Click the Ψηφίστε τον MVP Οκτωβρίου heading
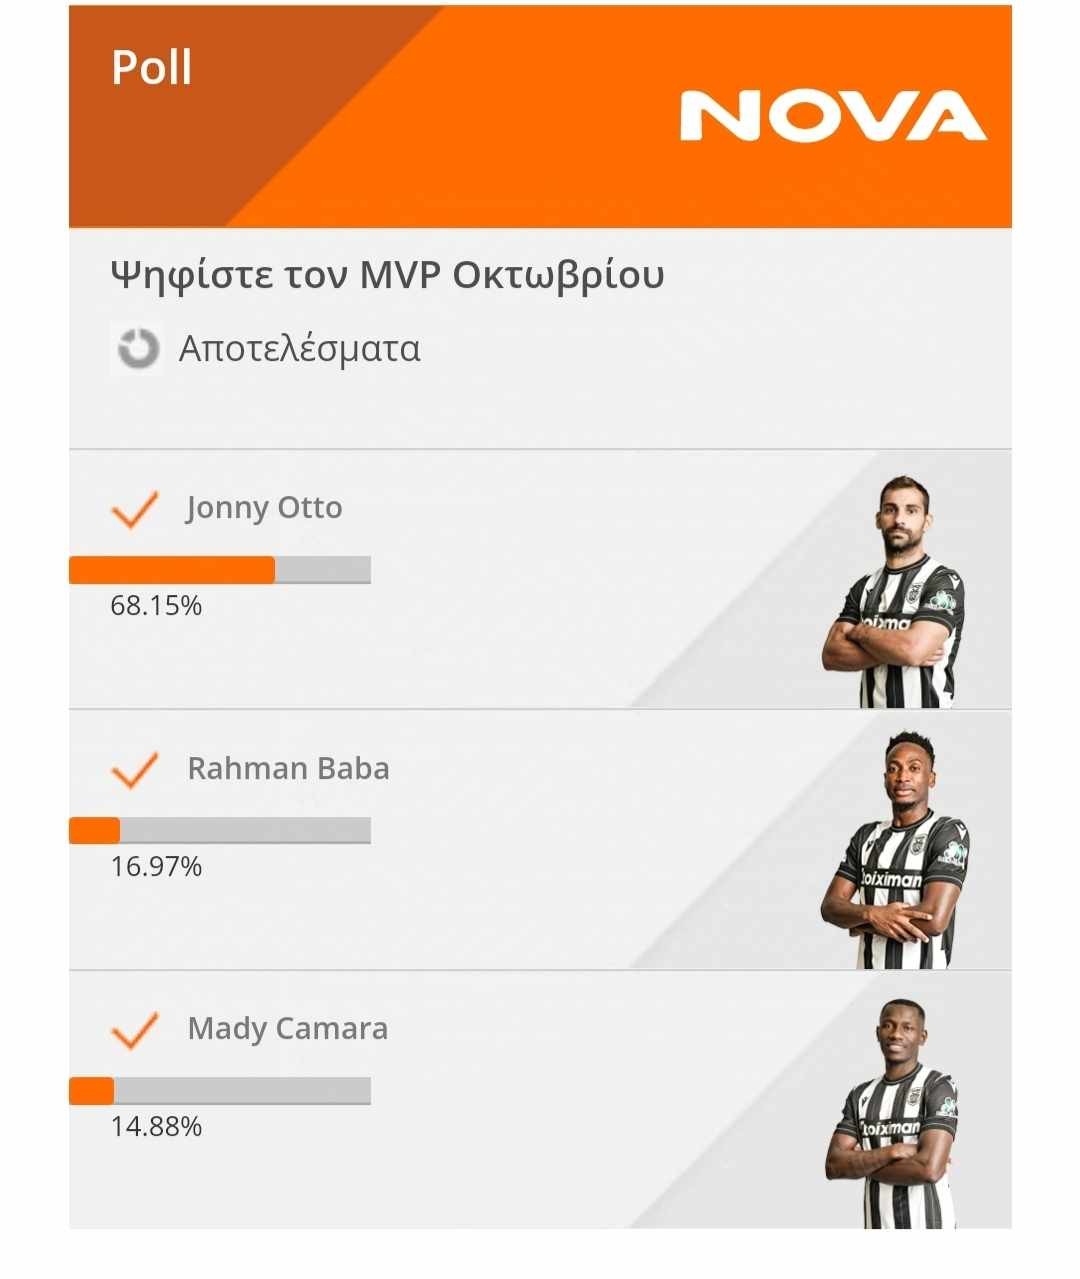 pos(387,274)
